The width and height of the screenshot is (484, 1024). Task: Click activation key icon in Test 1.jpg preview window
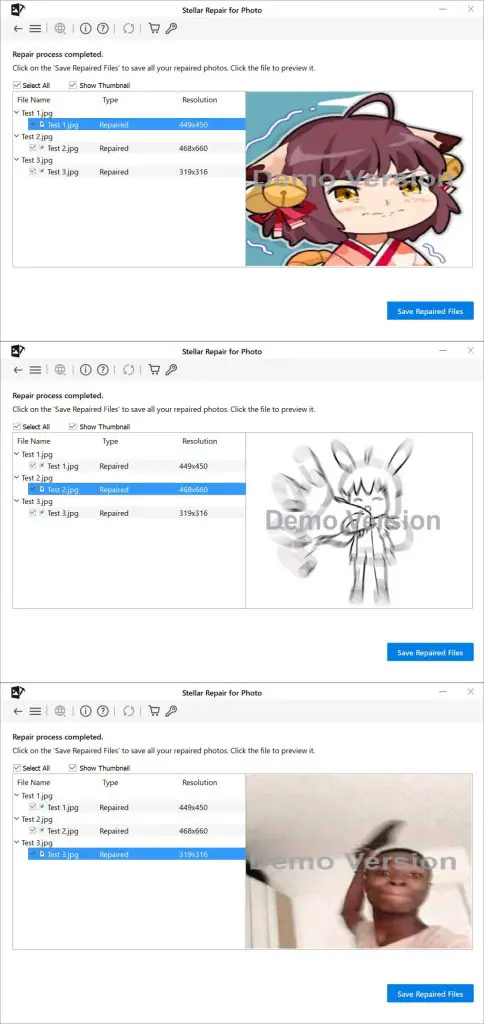click(x=171, y=28)
